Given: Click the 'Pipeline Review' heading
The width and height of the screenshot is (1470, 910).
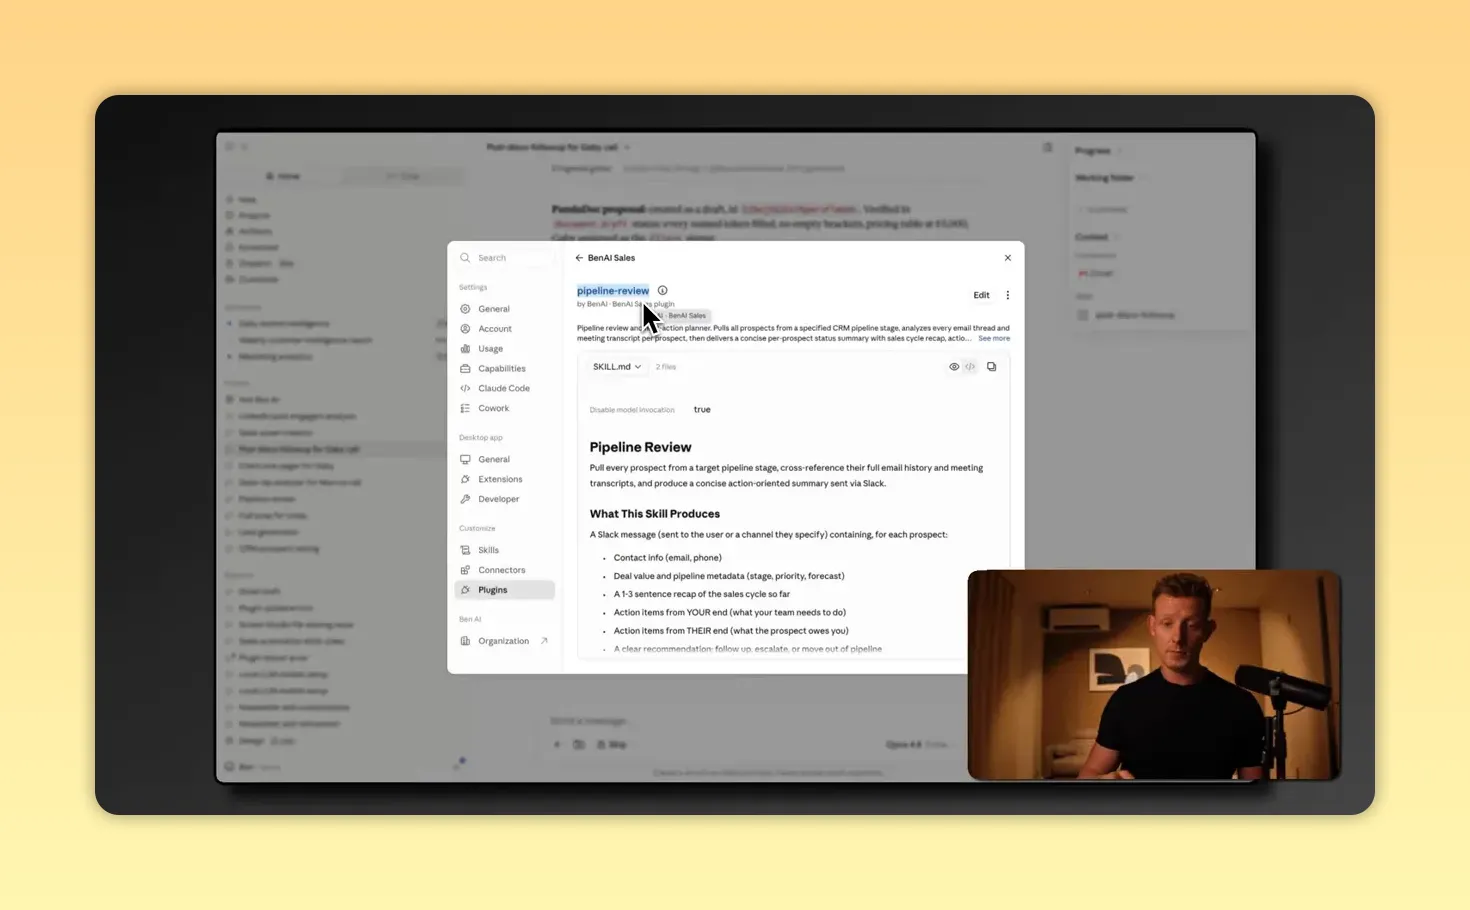Looking at the screenshot, I should click(x=640, y=447).
